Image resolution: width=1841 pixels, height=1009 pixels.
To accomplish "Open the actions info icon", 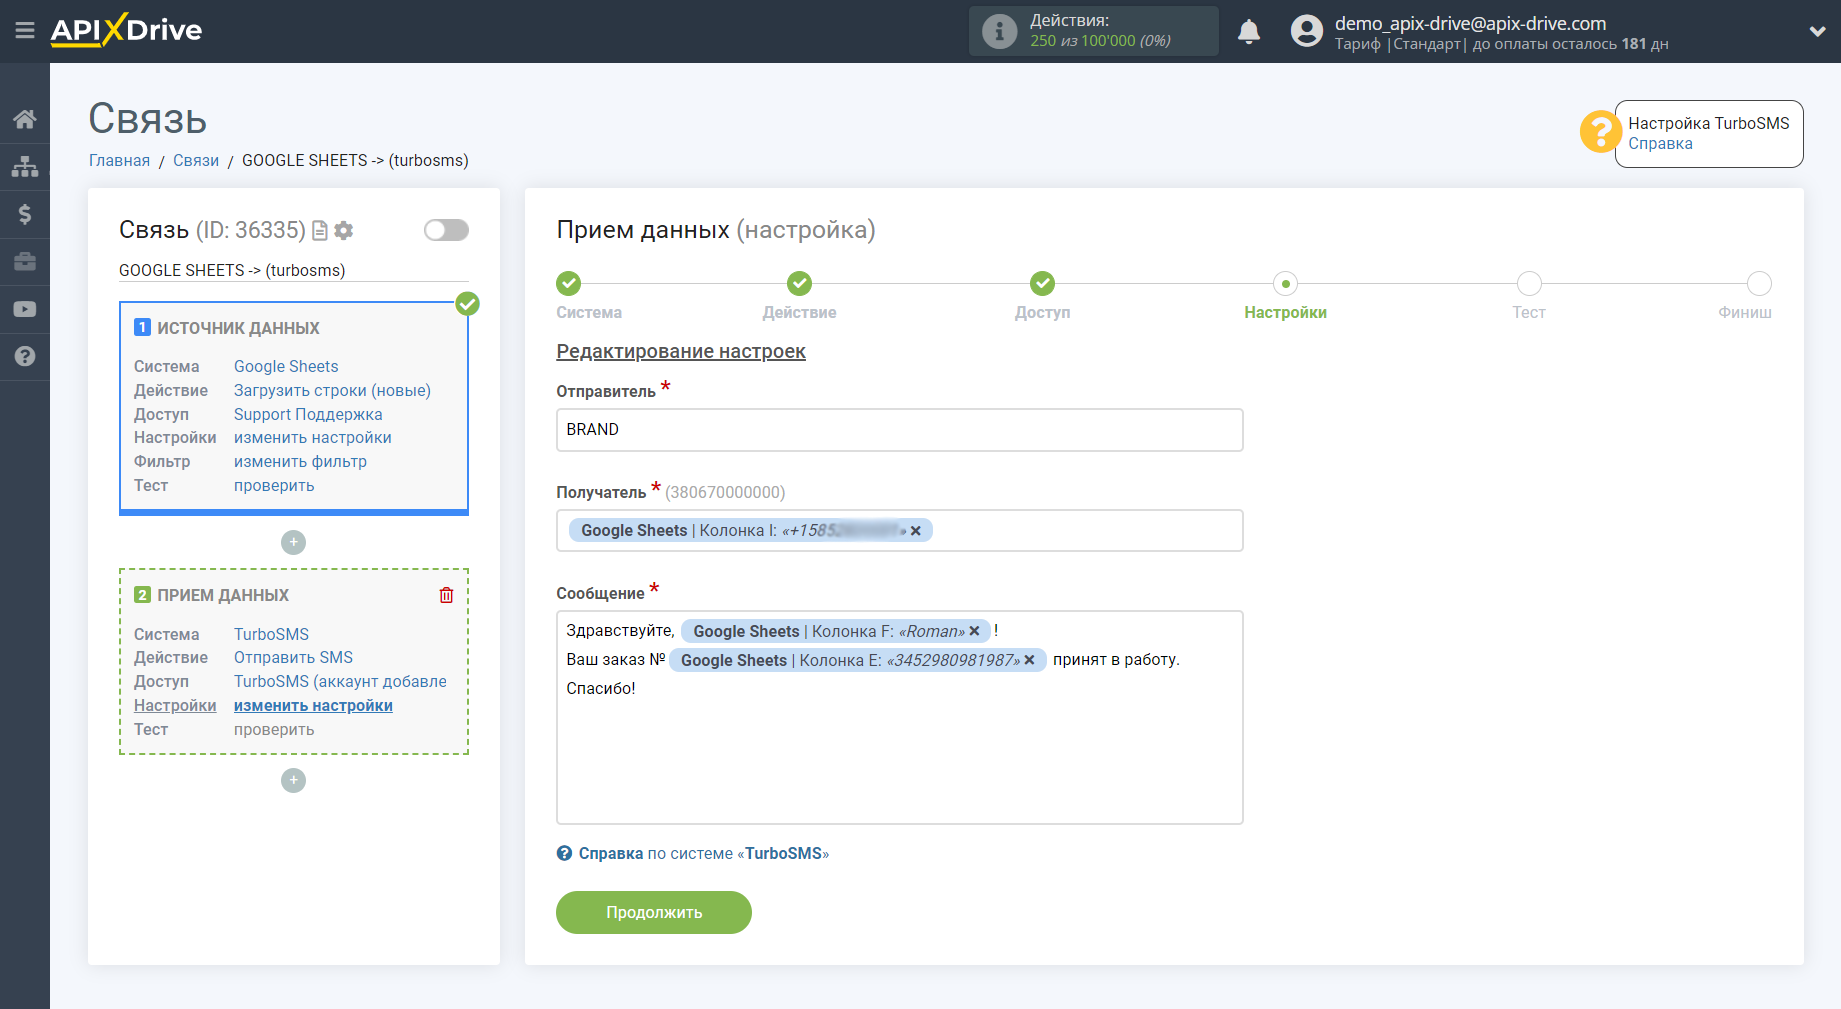I will 999,31.
